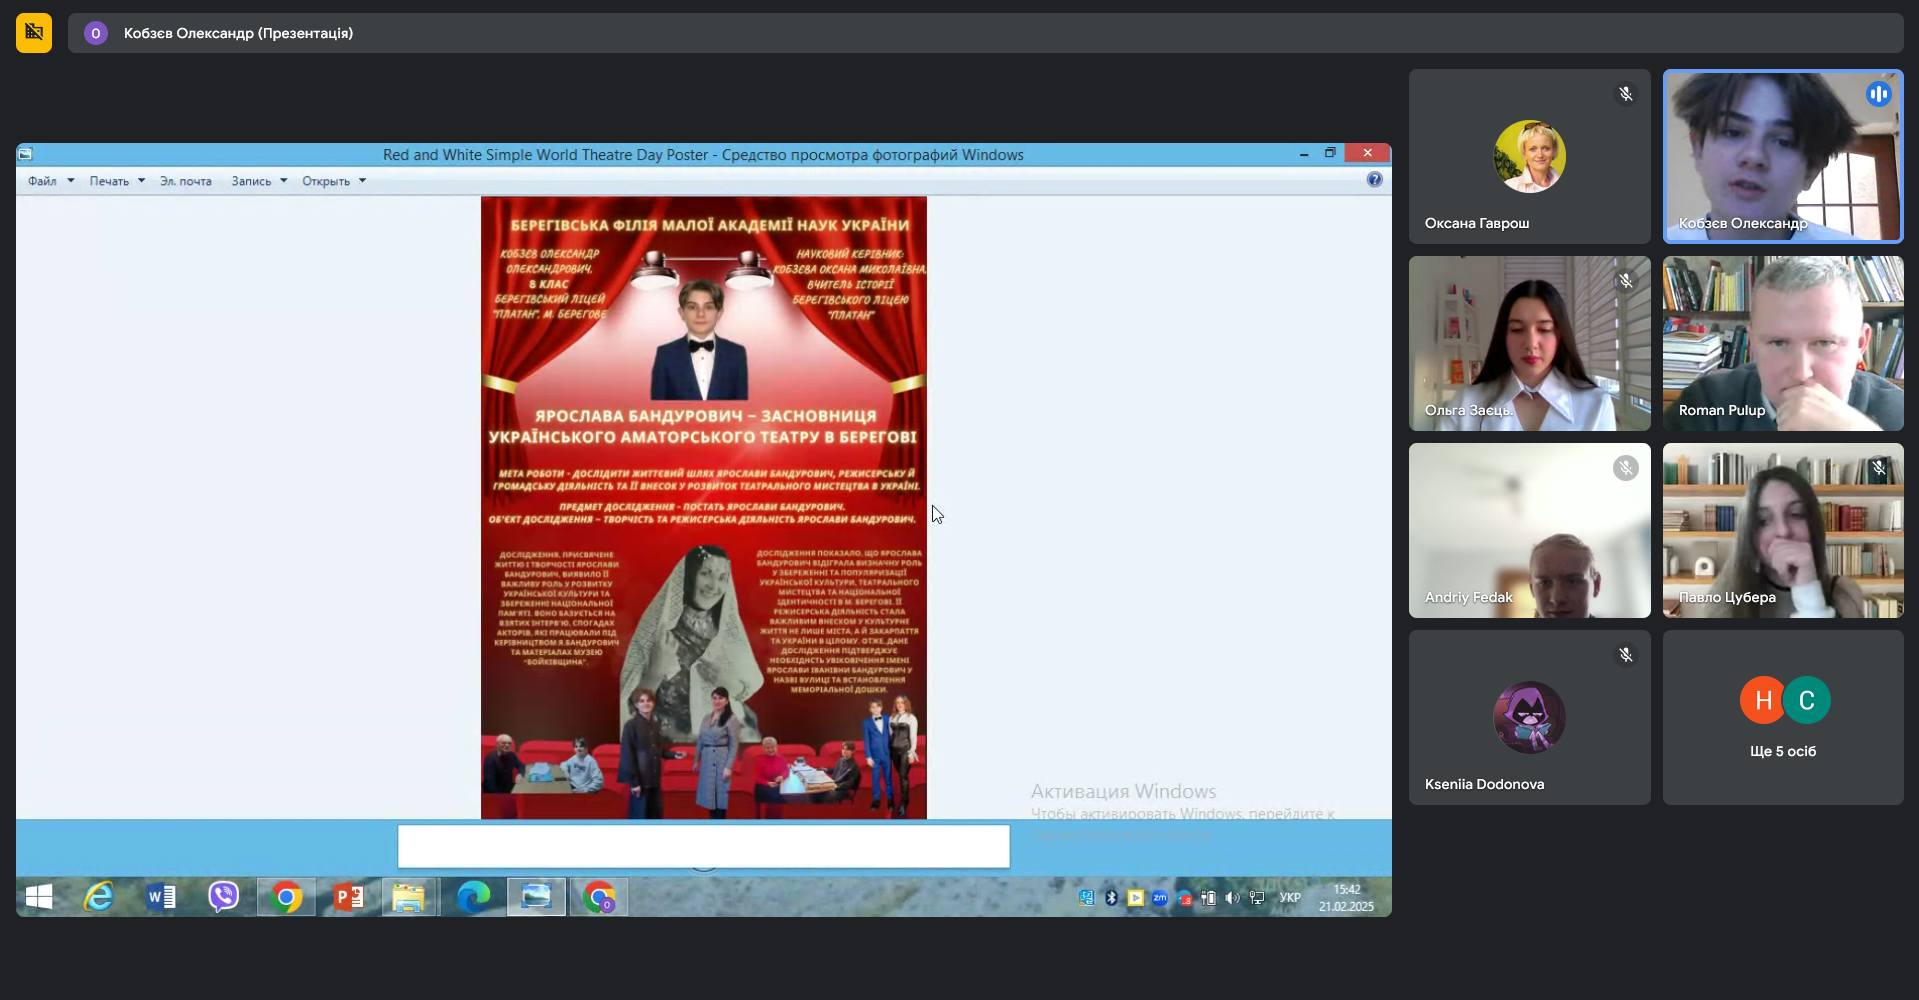
Task: Switch the УКР input language indicator
Action: (x=1290, y=898)
